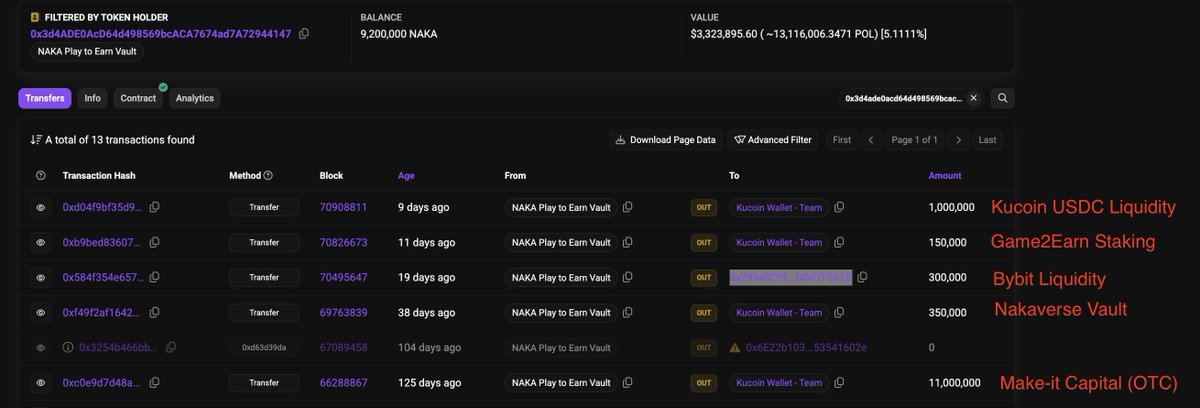Click the page indicator Page 1 of 1
The width and height of the screenshot is (1200, 408).
pos(914,140)
